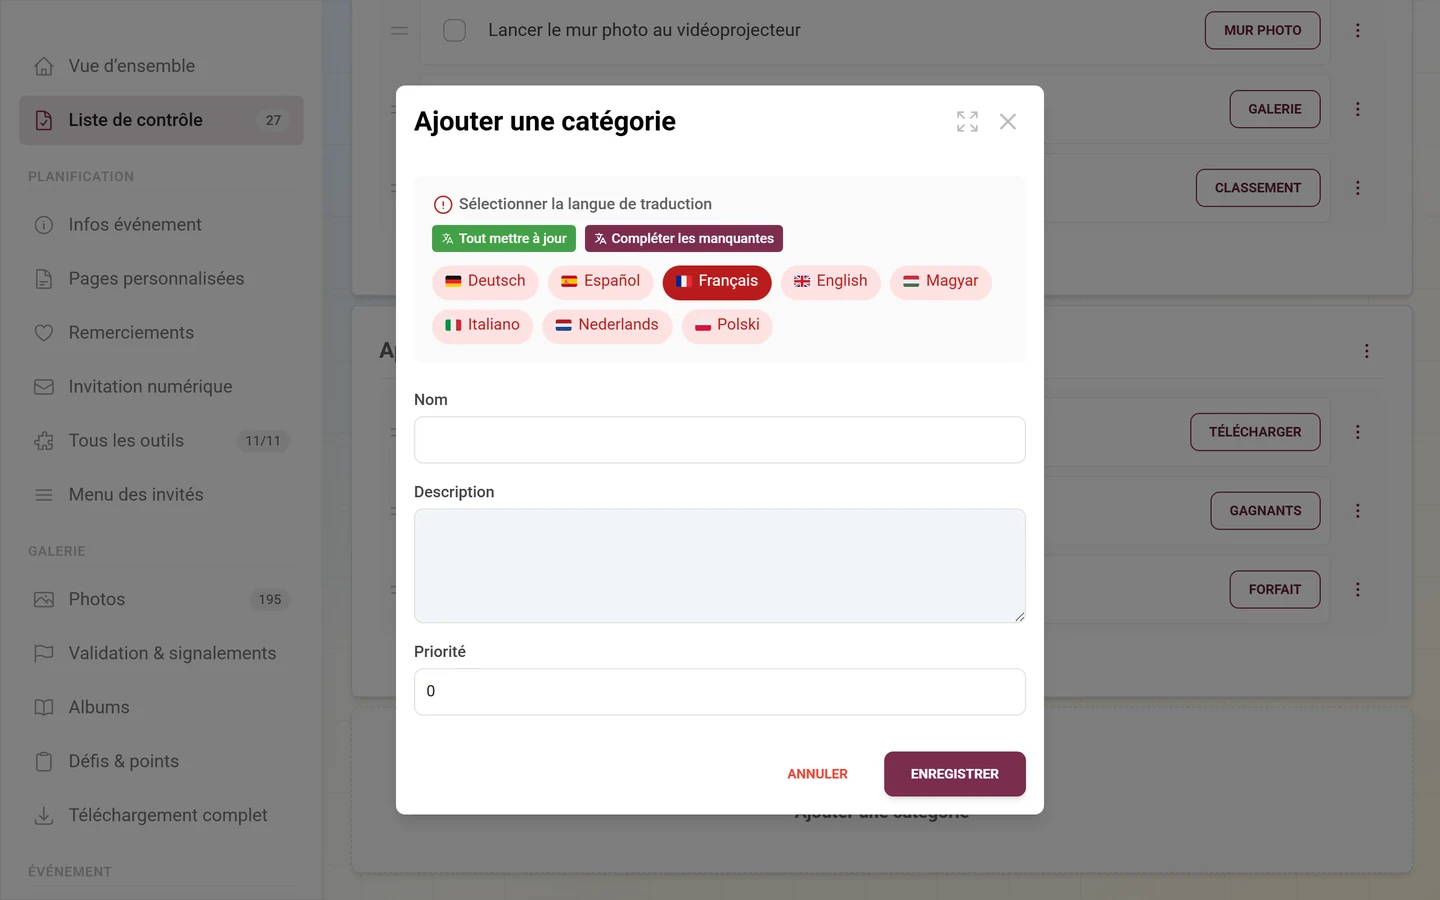
Task: Click the image icon for Photos
Action: pyautogui.click(x=44, y=600)
